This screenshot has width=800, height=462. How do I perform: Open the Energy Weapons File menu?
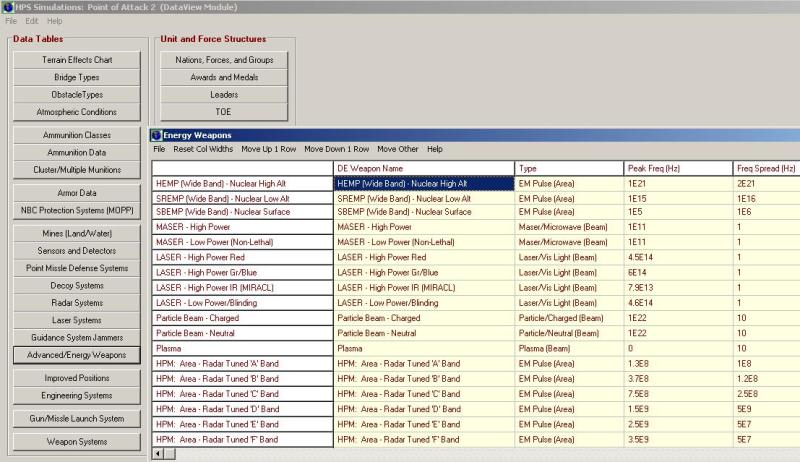[159, 149]
